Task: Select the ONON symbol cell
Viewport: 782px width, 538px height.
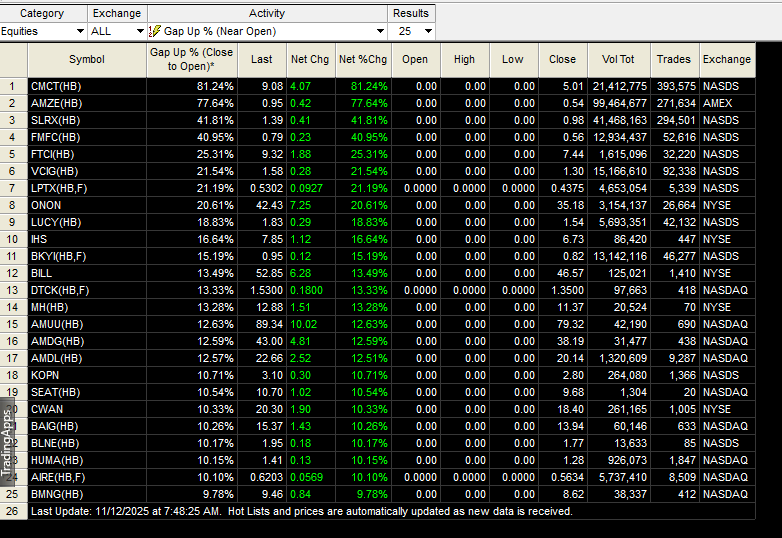Action: 87,205
